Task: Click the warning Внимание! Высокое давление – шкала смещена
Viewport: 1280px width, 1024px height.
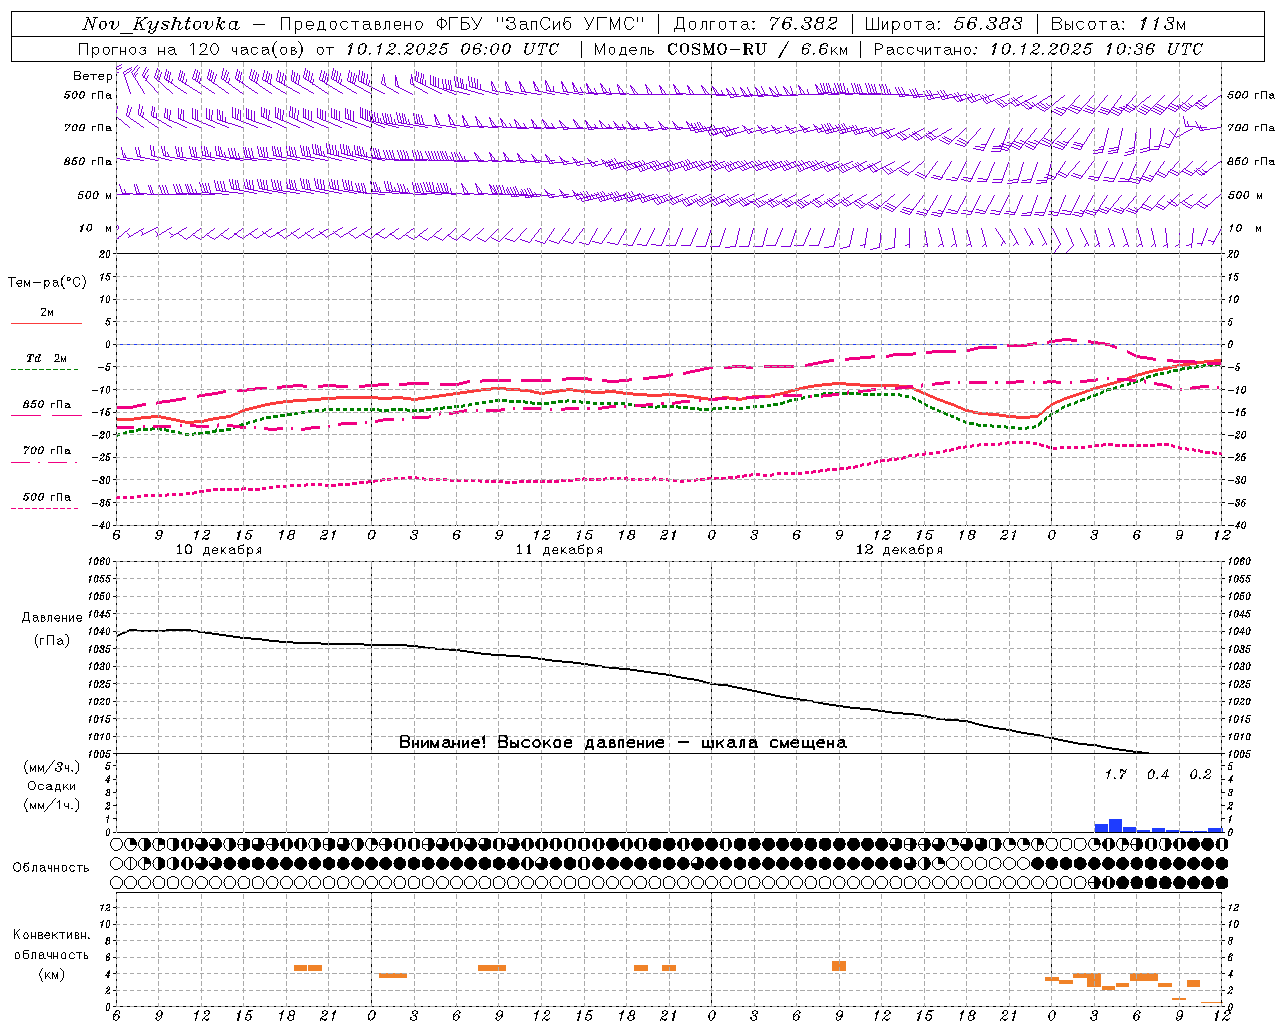Action: coord(623,743)
